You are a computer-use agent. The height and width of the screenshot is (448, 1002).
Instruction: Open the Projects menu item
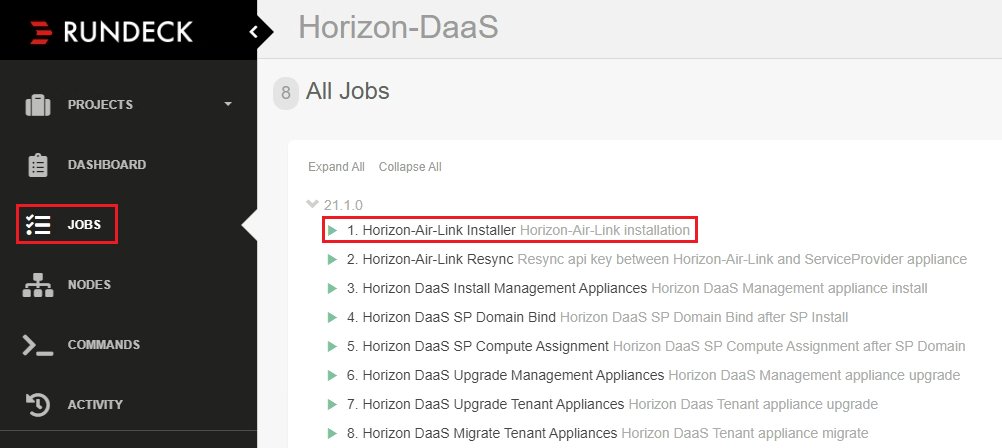tap(100, 105)
